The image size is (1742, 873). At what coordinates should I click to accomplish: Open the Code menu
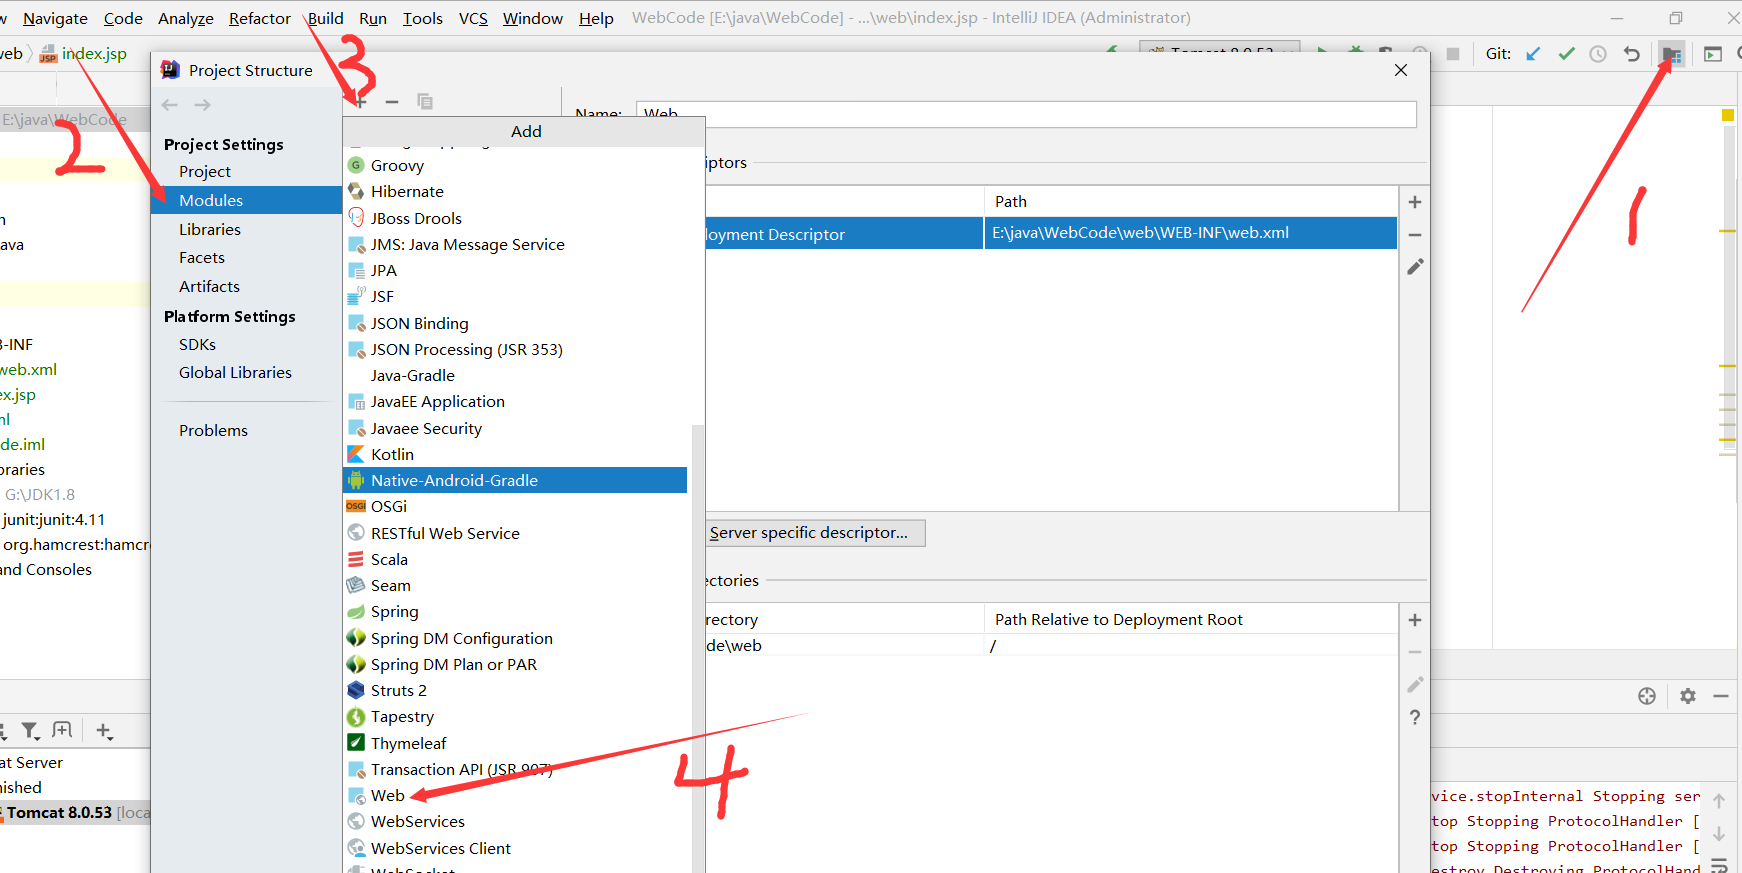123,18
